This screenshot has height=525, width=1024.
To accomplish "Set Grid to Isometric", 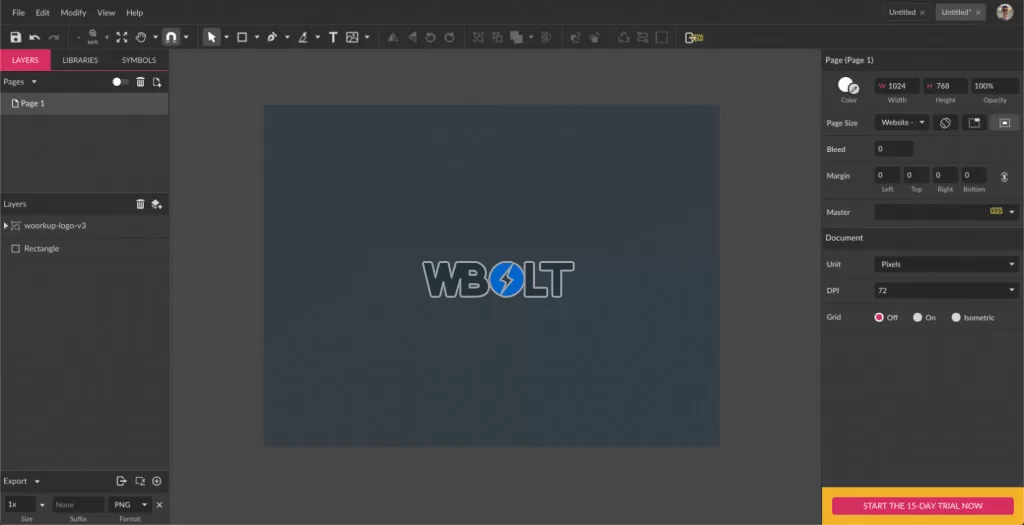I will point(956,317).
